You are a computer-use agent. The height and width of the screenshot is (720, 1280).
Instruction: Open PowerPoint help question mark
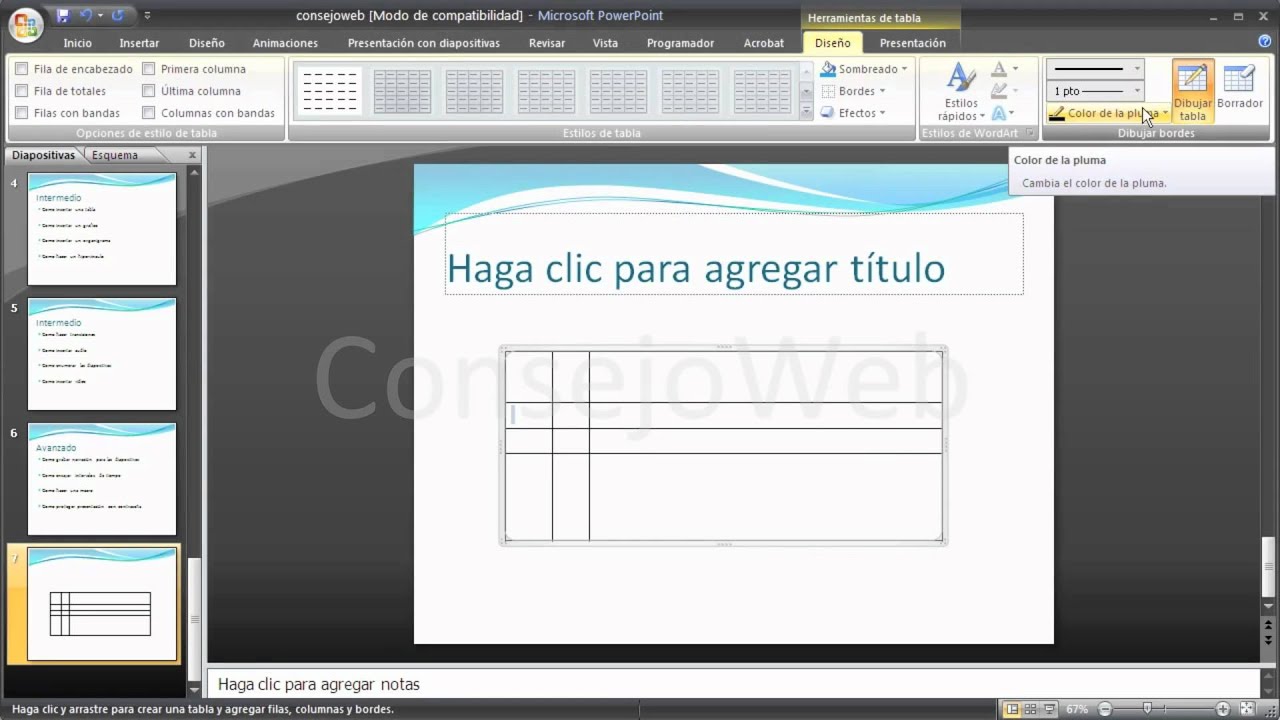click(1264, 41)
